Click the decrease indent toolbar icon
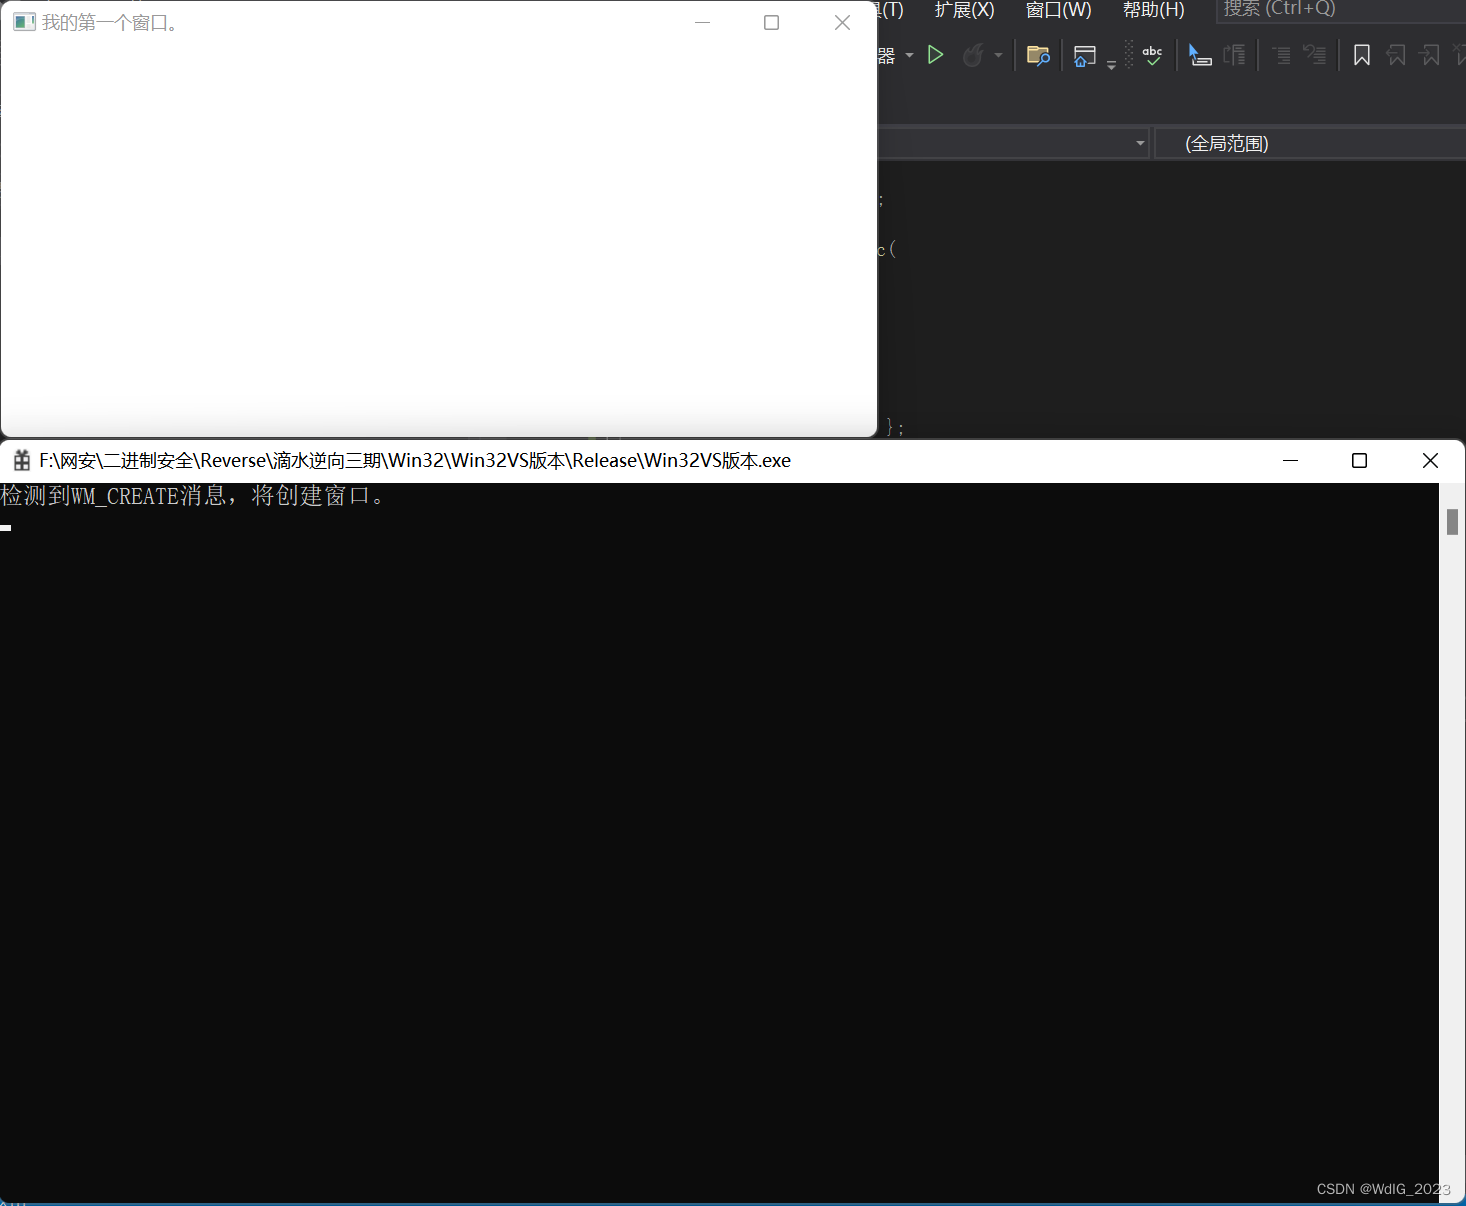This screenshot has height=1206, width=1466. coord(1281,55)
